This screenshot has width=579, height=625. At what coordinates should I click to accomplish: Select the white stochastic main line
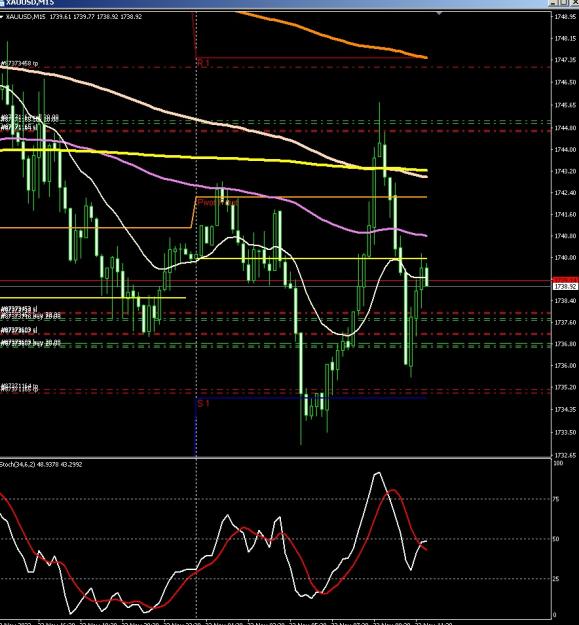(x=377, y=474)
